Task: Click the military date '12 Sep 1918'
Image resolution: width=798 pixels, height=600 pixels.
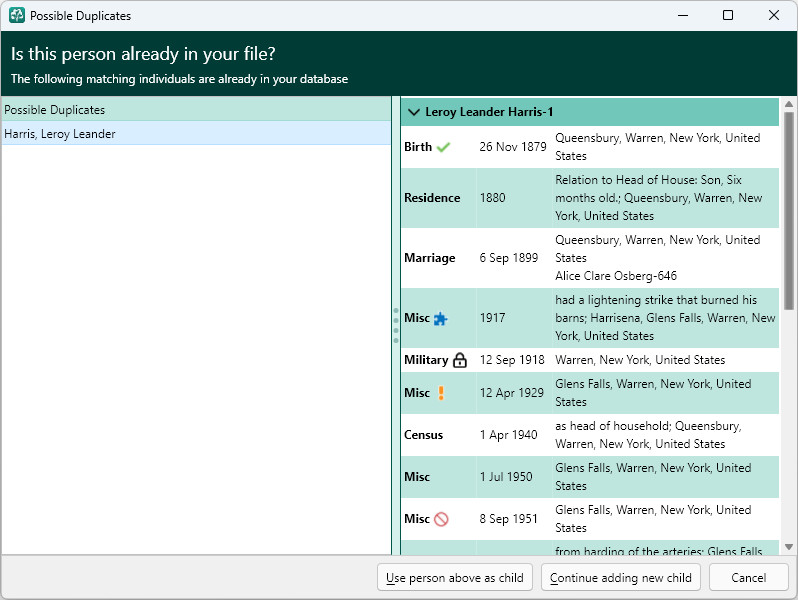Action: click(x=511, y=360)
